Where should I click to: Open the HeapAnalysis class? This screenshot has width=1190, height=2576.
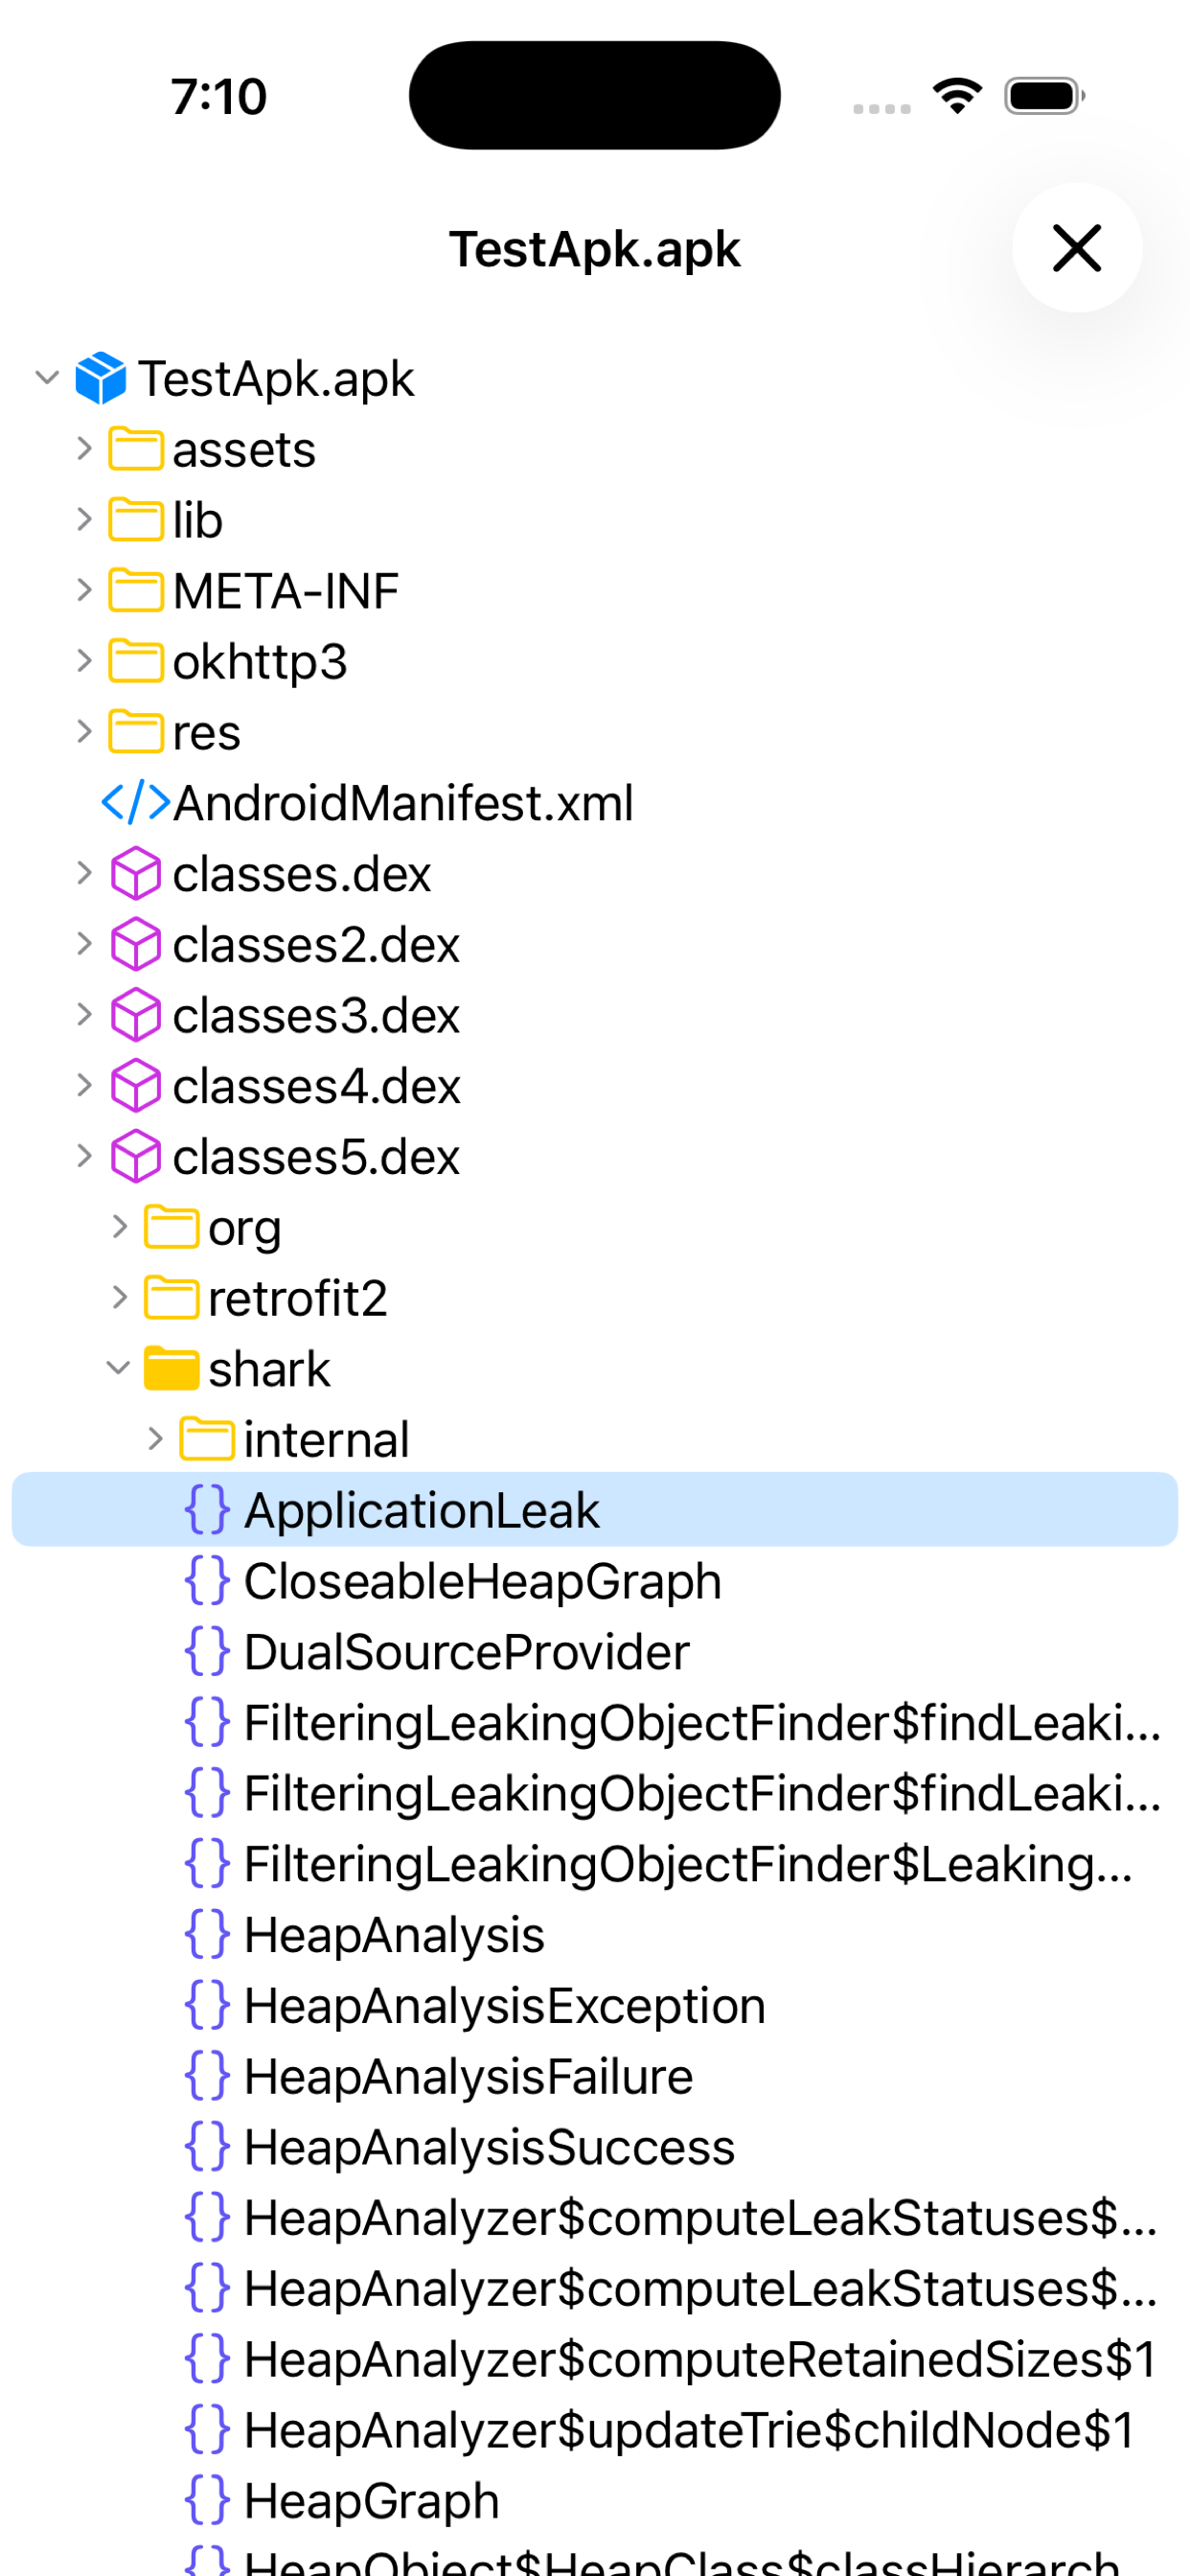point(394,1936)
